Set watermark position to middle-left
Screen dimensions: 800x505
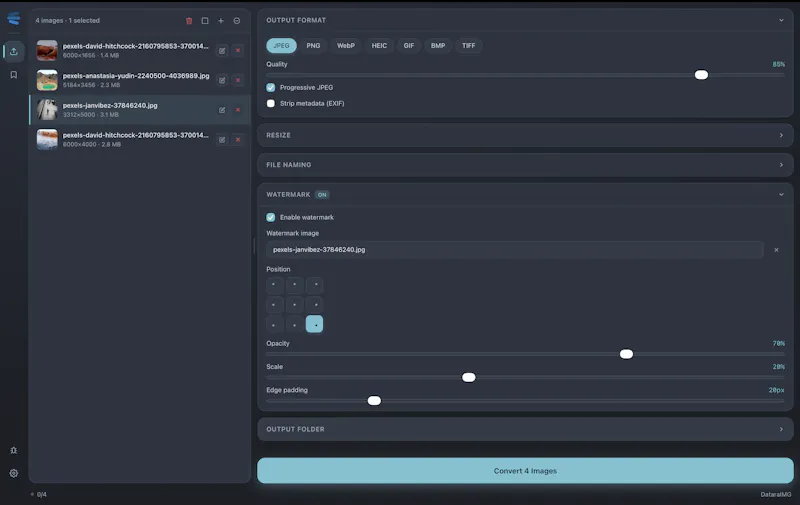click(274, 305)
